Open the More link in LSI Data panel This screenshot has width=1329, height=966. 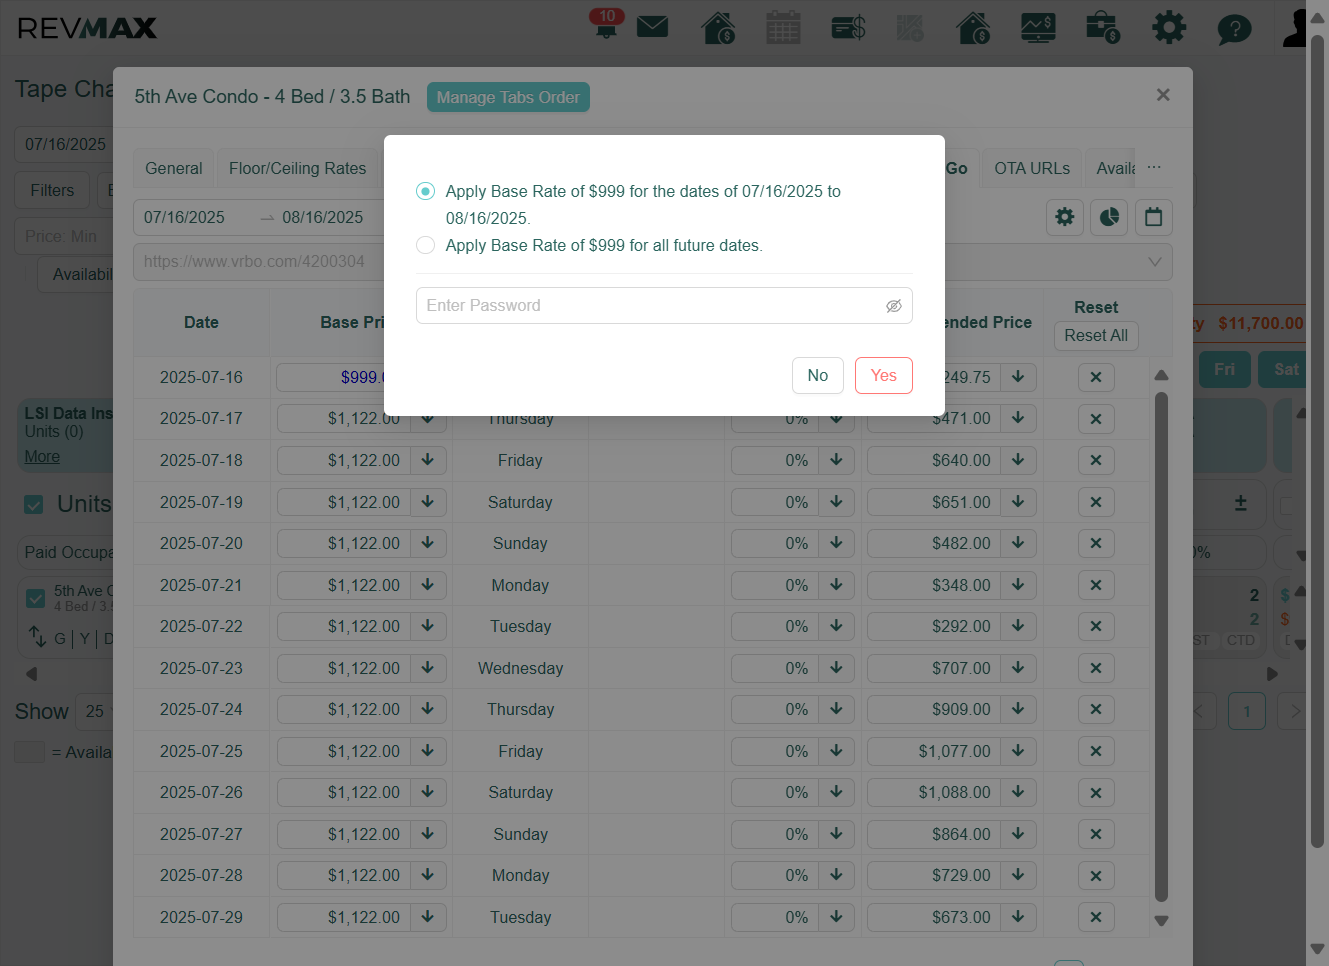42,456
